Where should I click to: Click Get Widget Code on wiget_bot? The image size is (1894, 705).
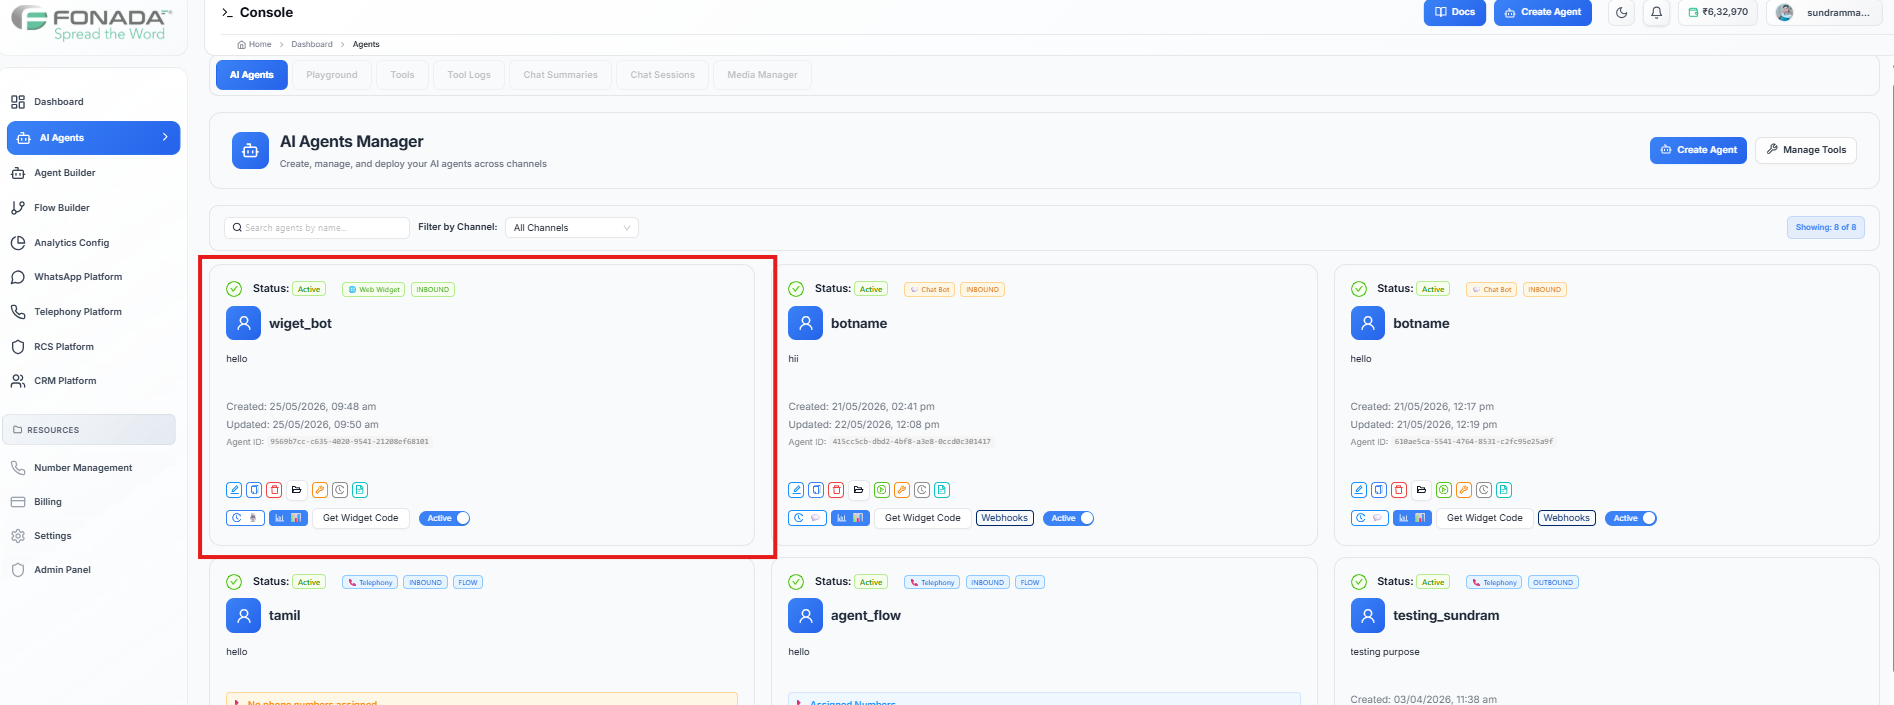click(x=361, y=518)
